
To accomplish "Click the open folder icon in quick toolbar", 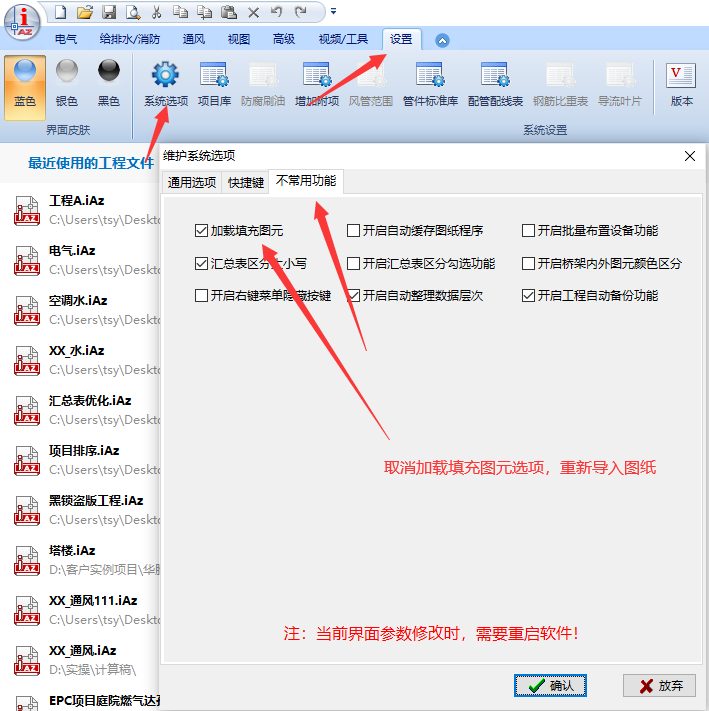I will click(85, 12).
